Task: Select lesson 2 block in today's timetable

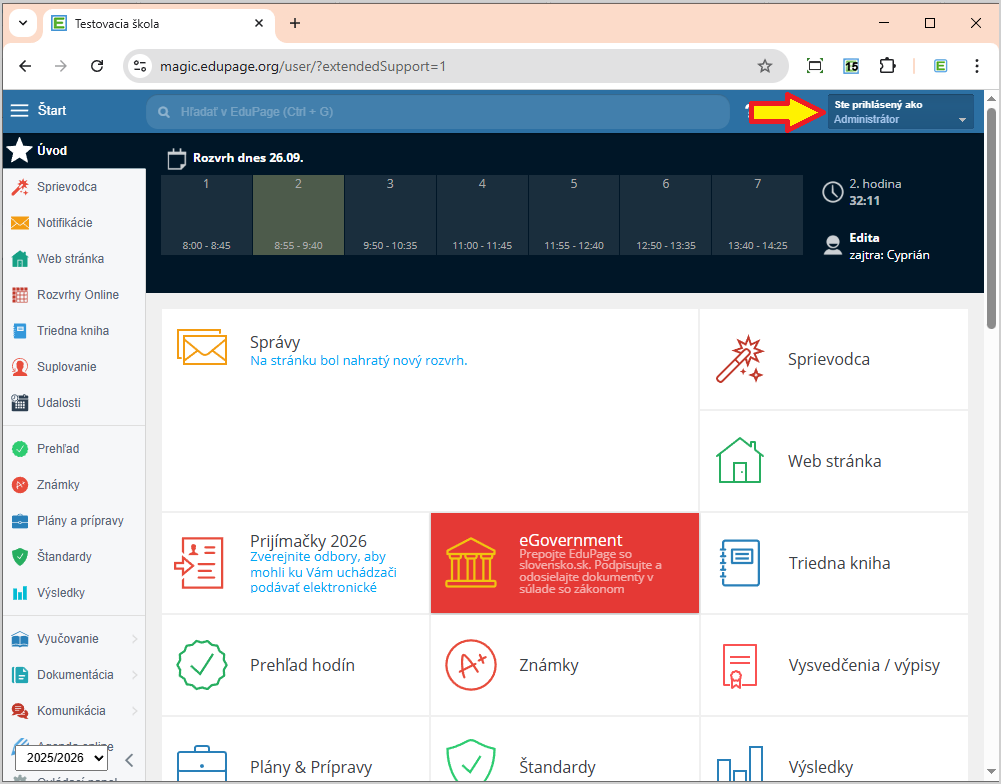Action: [x=298, y=215]
